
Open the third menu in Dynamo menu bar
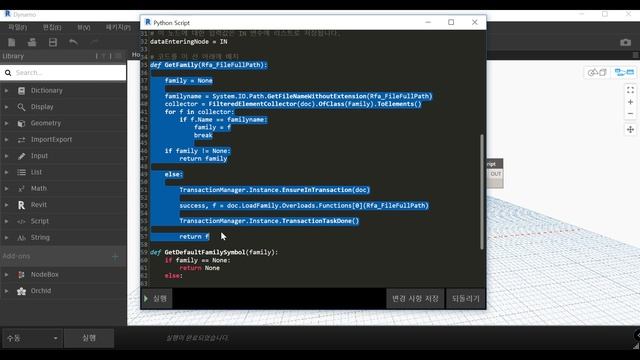pos(84,27)
